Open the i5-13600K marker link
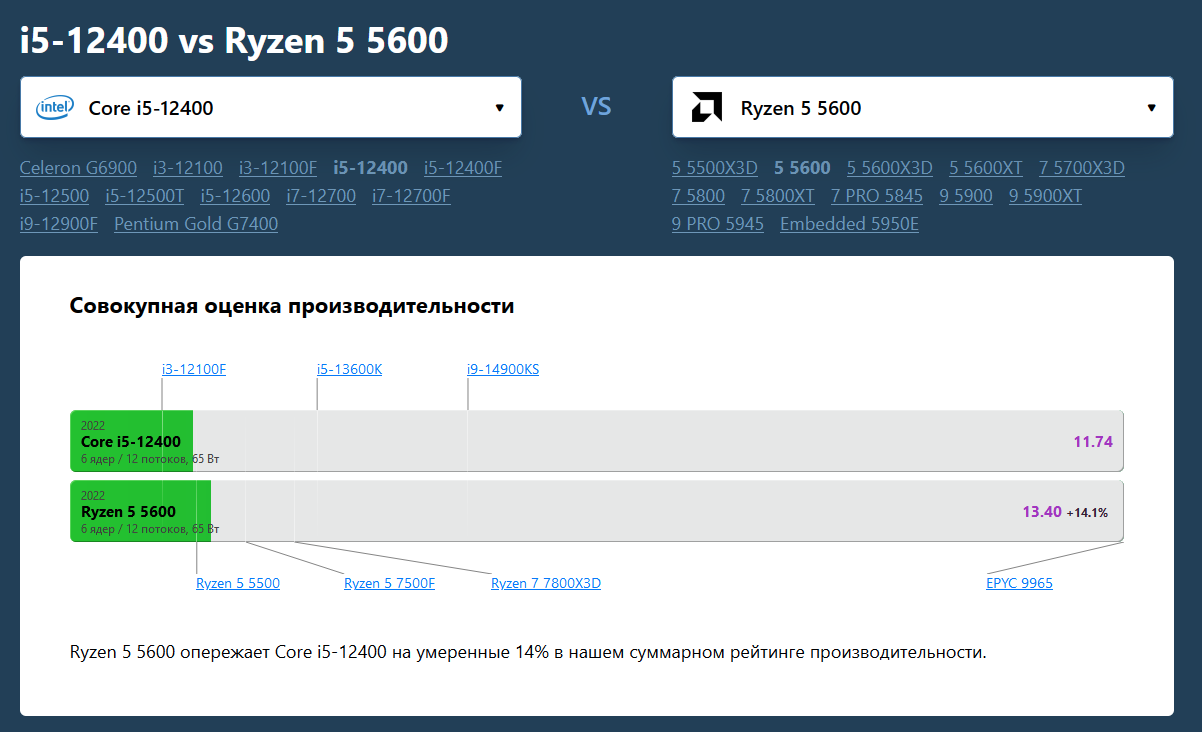 click(x=350, y=369)
